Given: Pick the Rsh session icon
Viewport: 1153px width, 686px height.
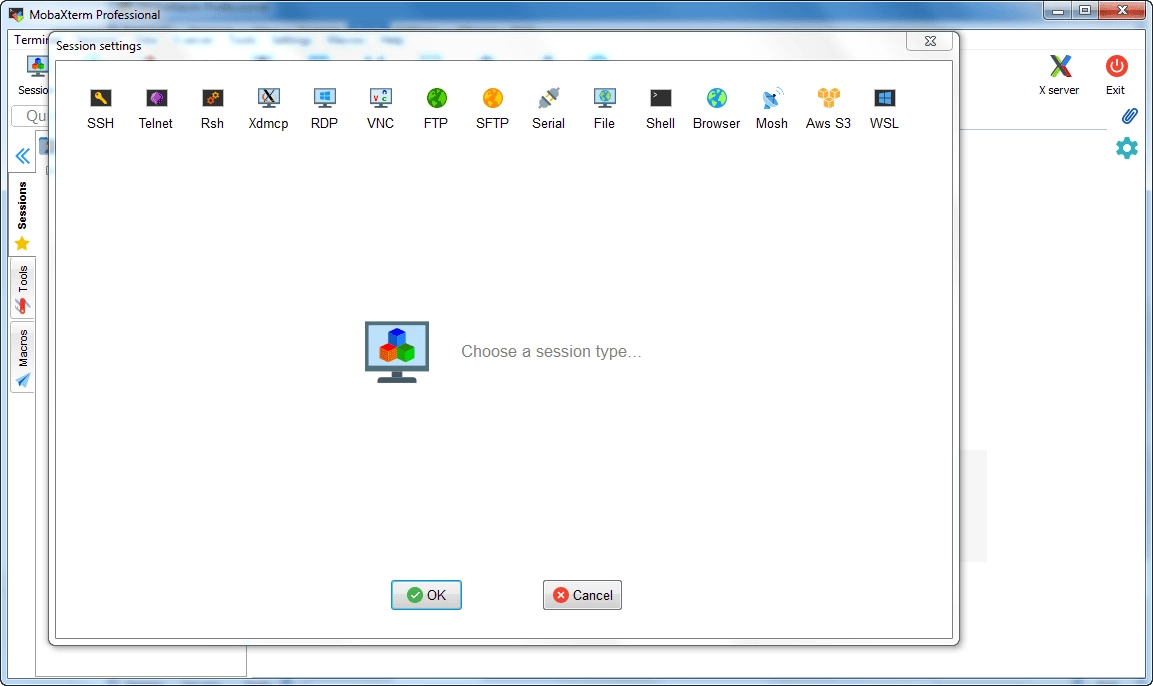Looking at the screenshot, I should point(213,109).
